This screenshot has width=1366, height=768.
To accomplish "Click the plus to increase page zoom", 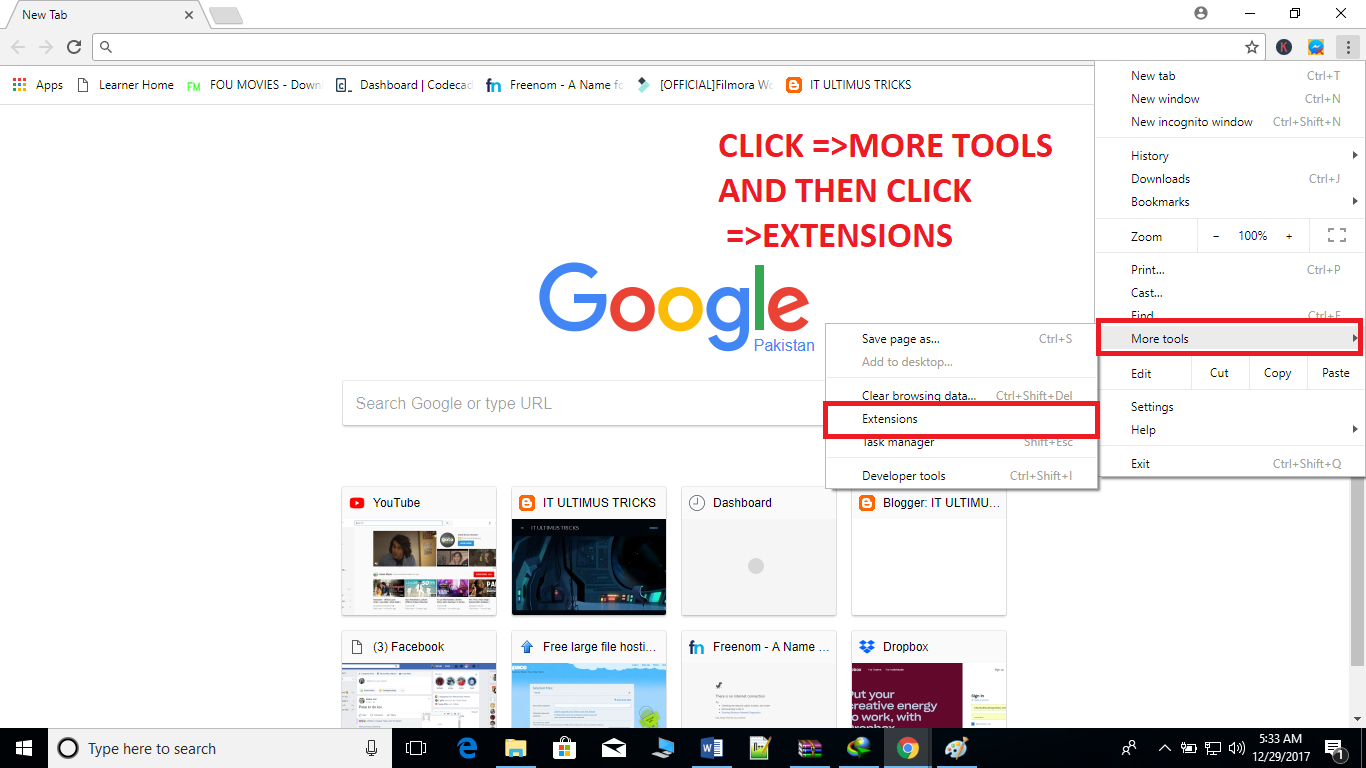I will coord(1288,235).
